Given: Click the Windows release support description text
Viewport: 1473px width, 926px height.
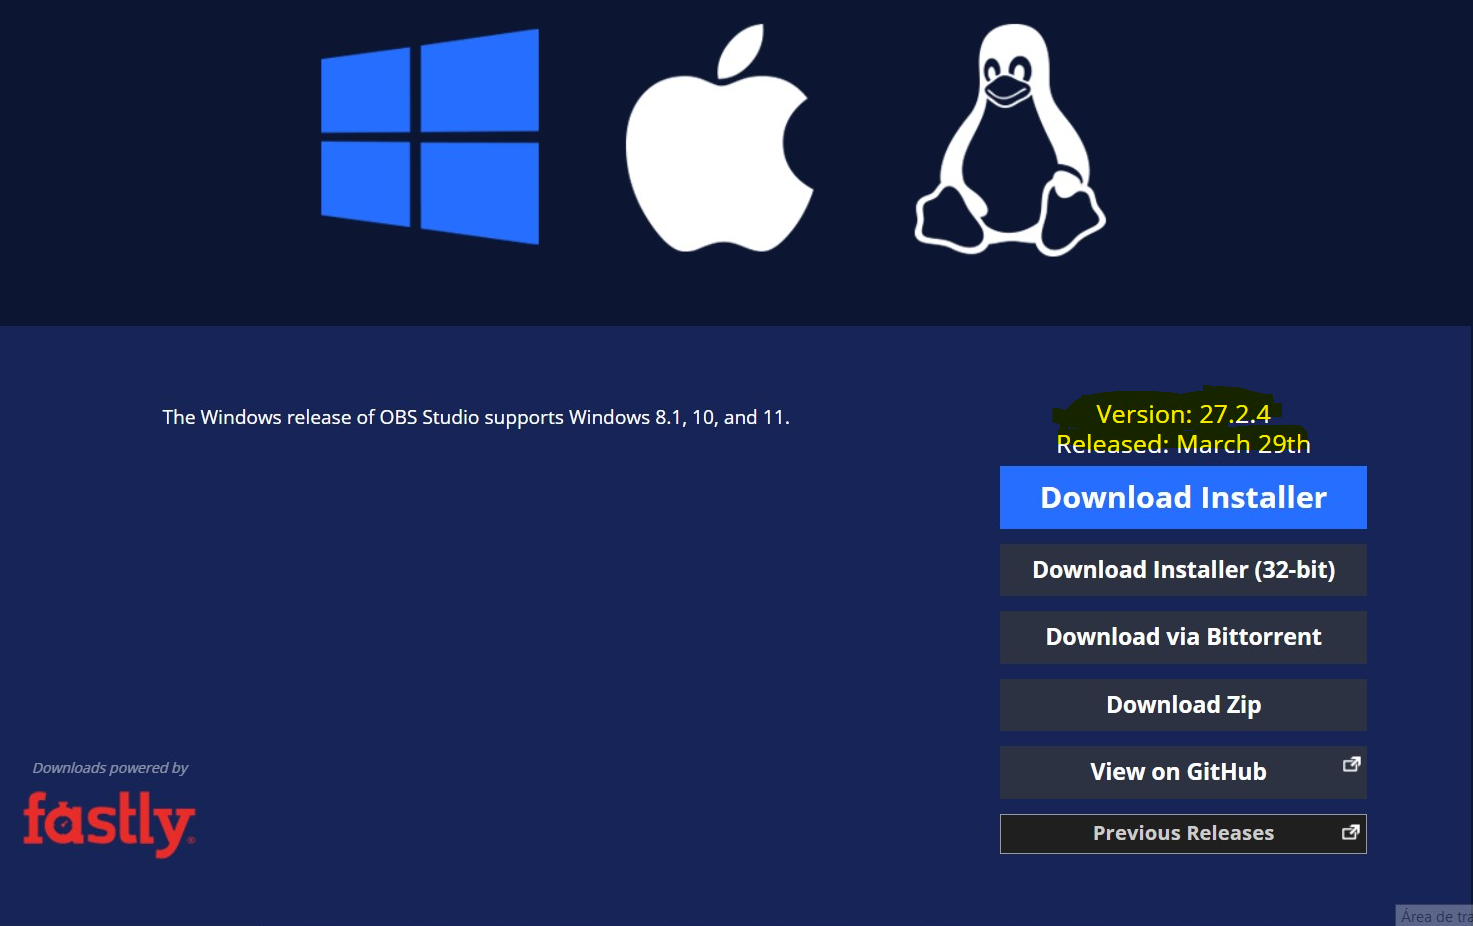Looking at the screenshot, I should click(476, 417).
